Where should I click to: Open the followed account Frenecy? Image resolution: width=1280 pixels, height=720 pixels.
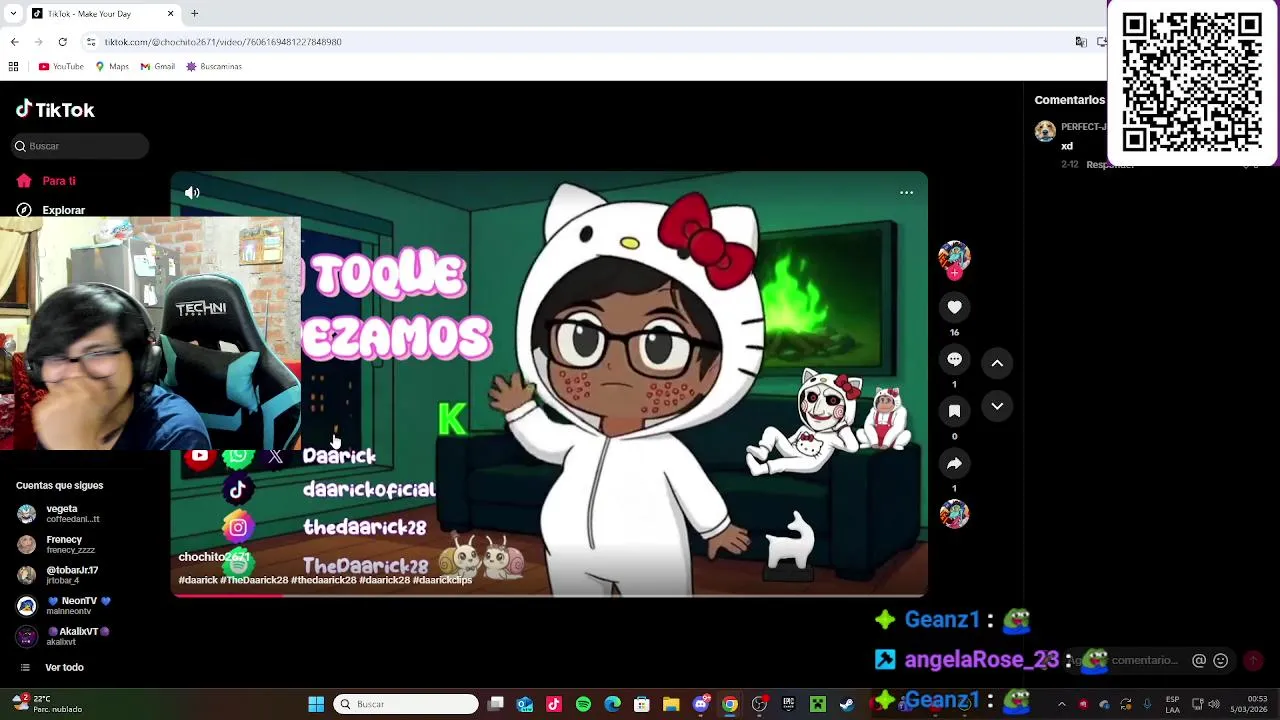(58, 544)
